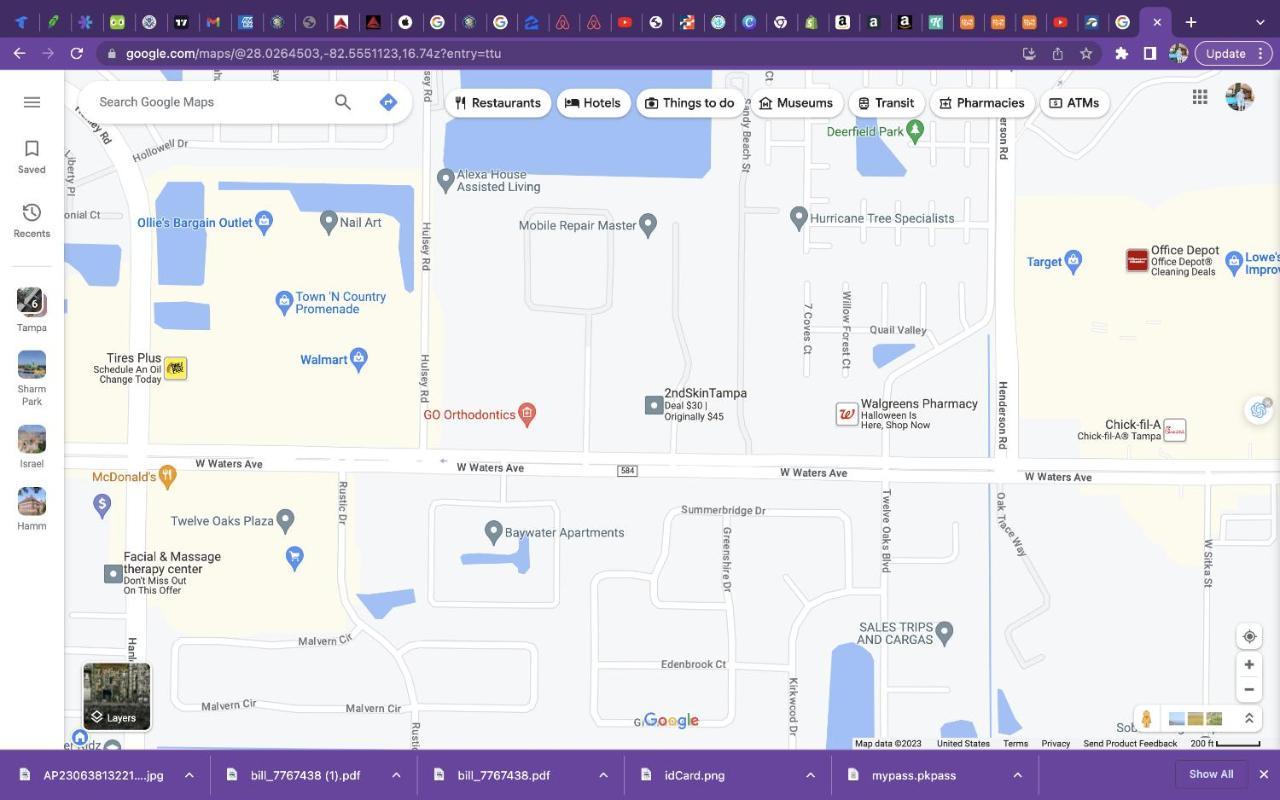Focus the Search Google Maps field
Image resolution: width=1280 pixels, height=800 pixels.
coord(210,102)
